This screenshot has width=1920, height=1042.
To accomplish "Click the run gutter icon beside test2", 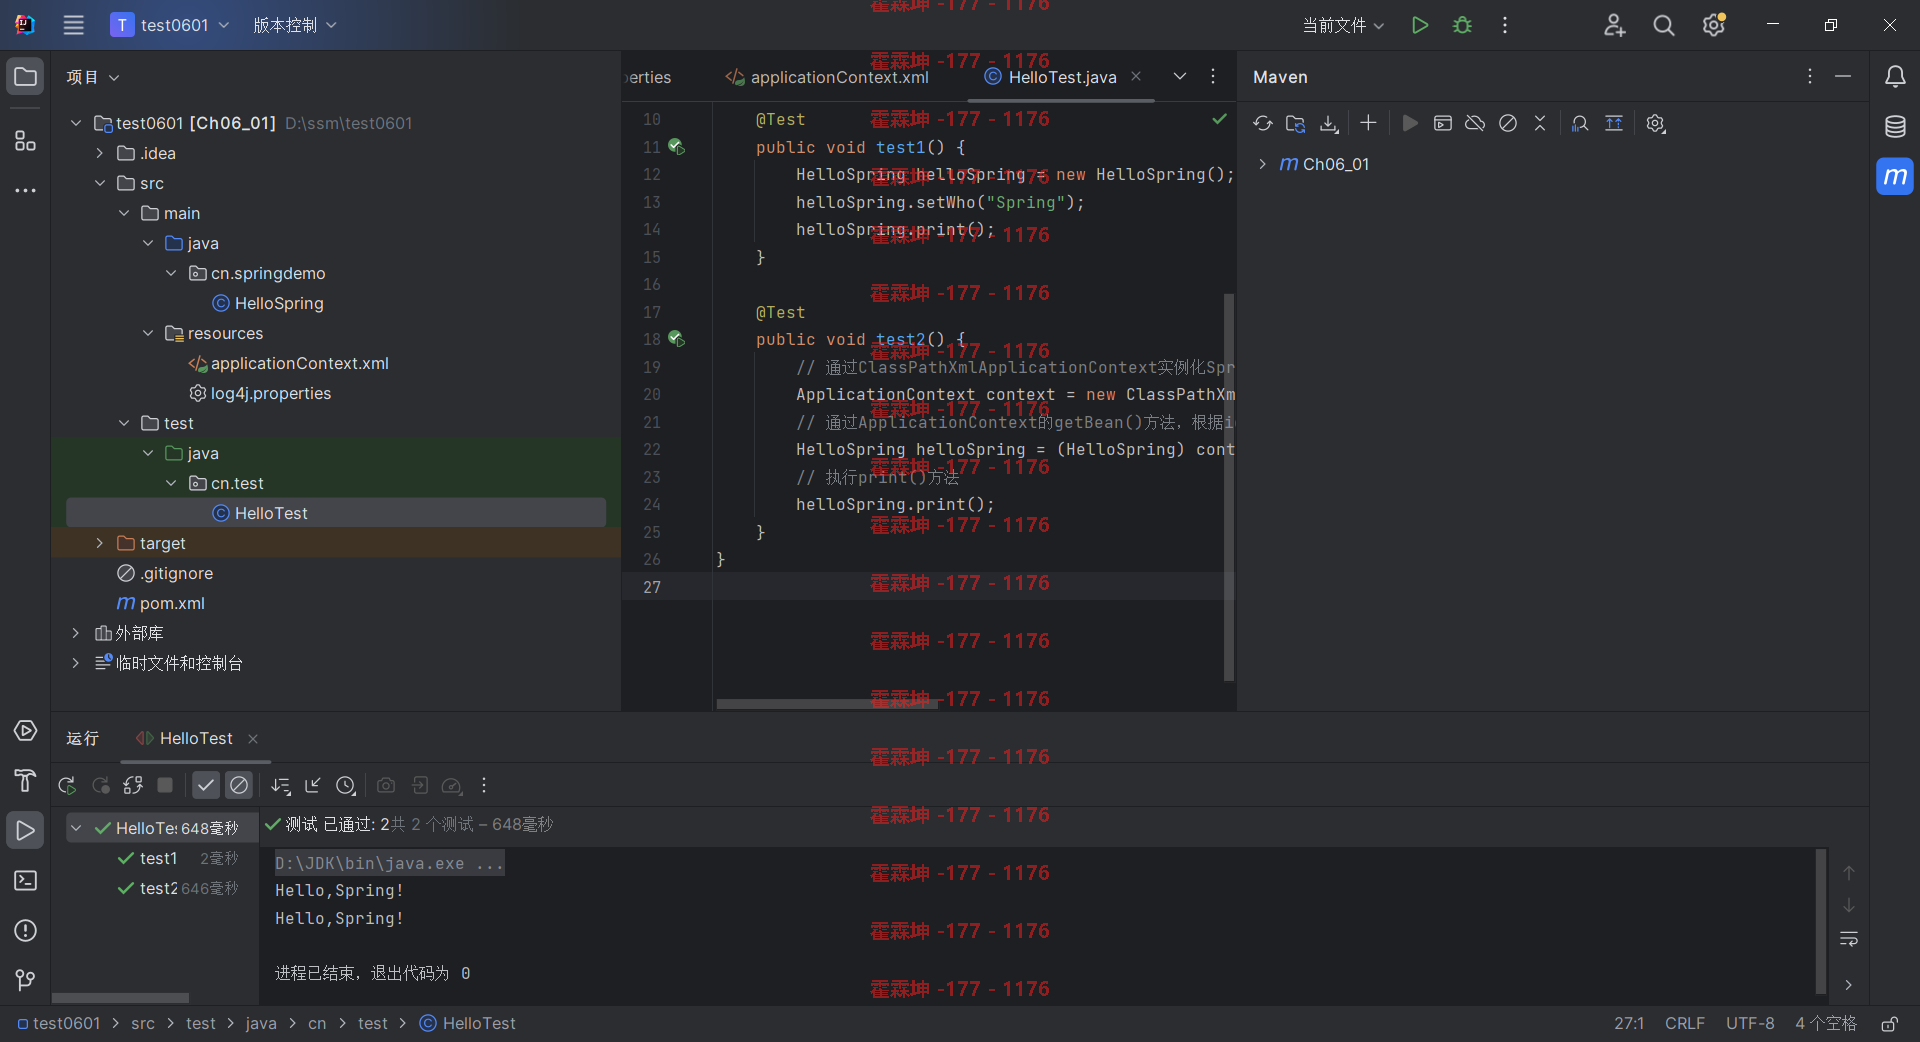I will point(676,339).
